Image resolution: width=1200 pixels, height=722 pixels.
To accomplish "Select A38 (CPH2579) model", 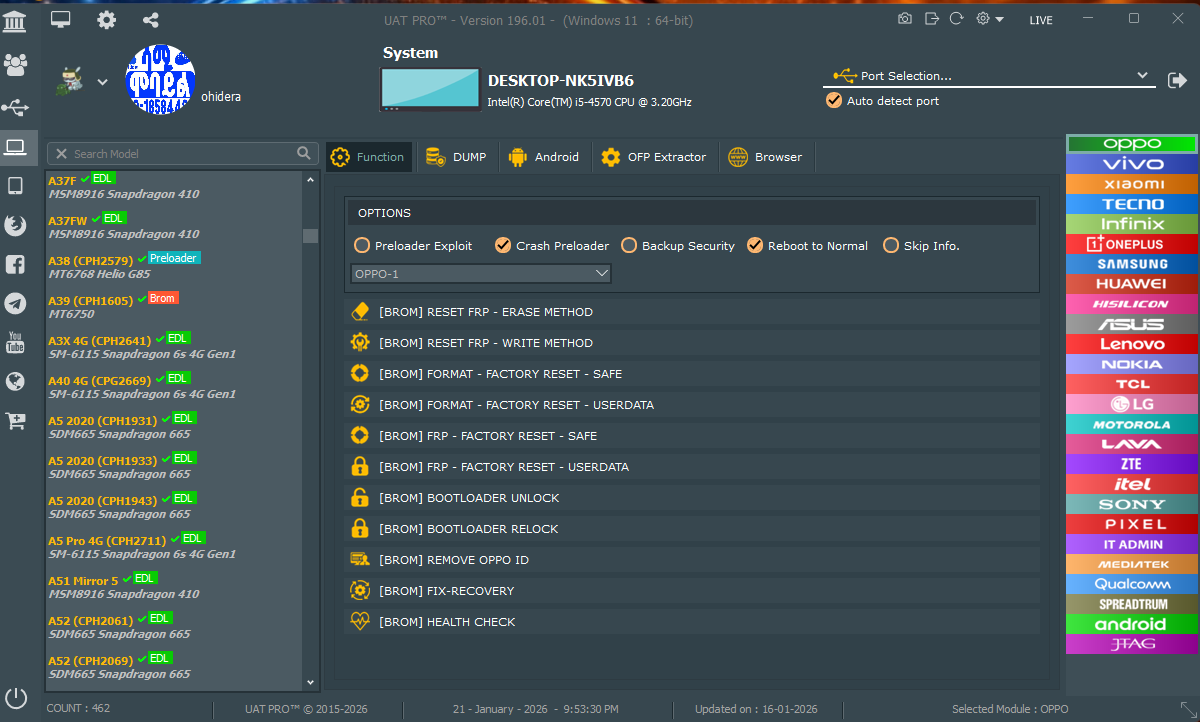I will (x=174, y=267).
